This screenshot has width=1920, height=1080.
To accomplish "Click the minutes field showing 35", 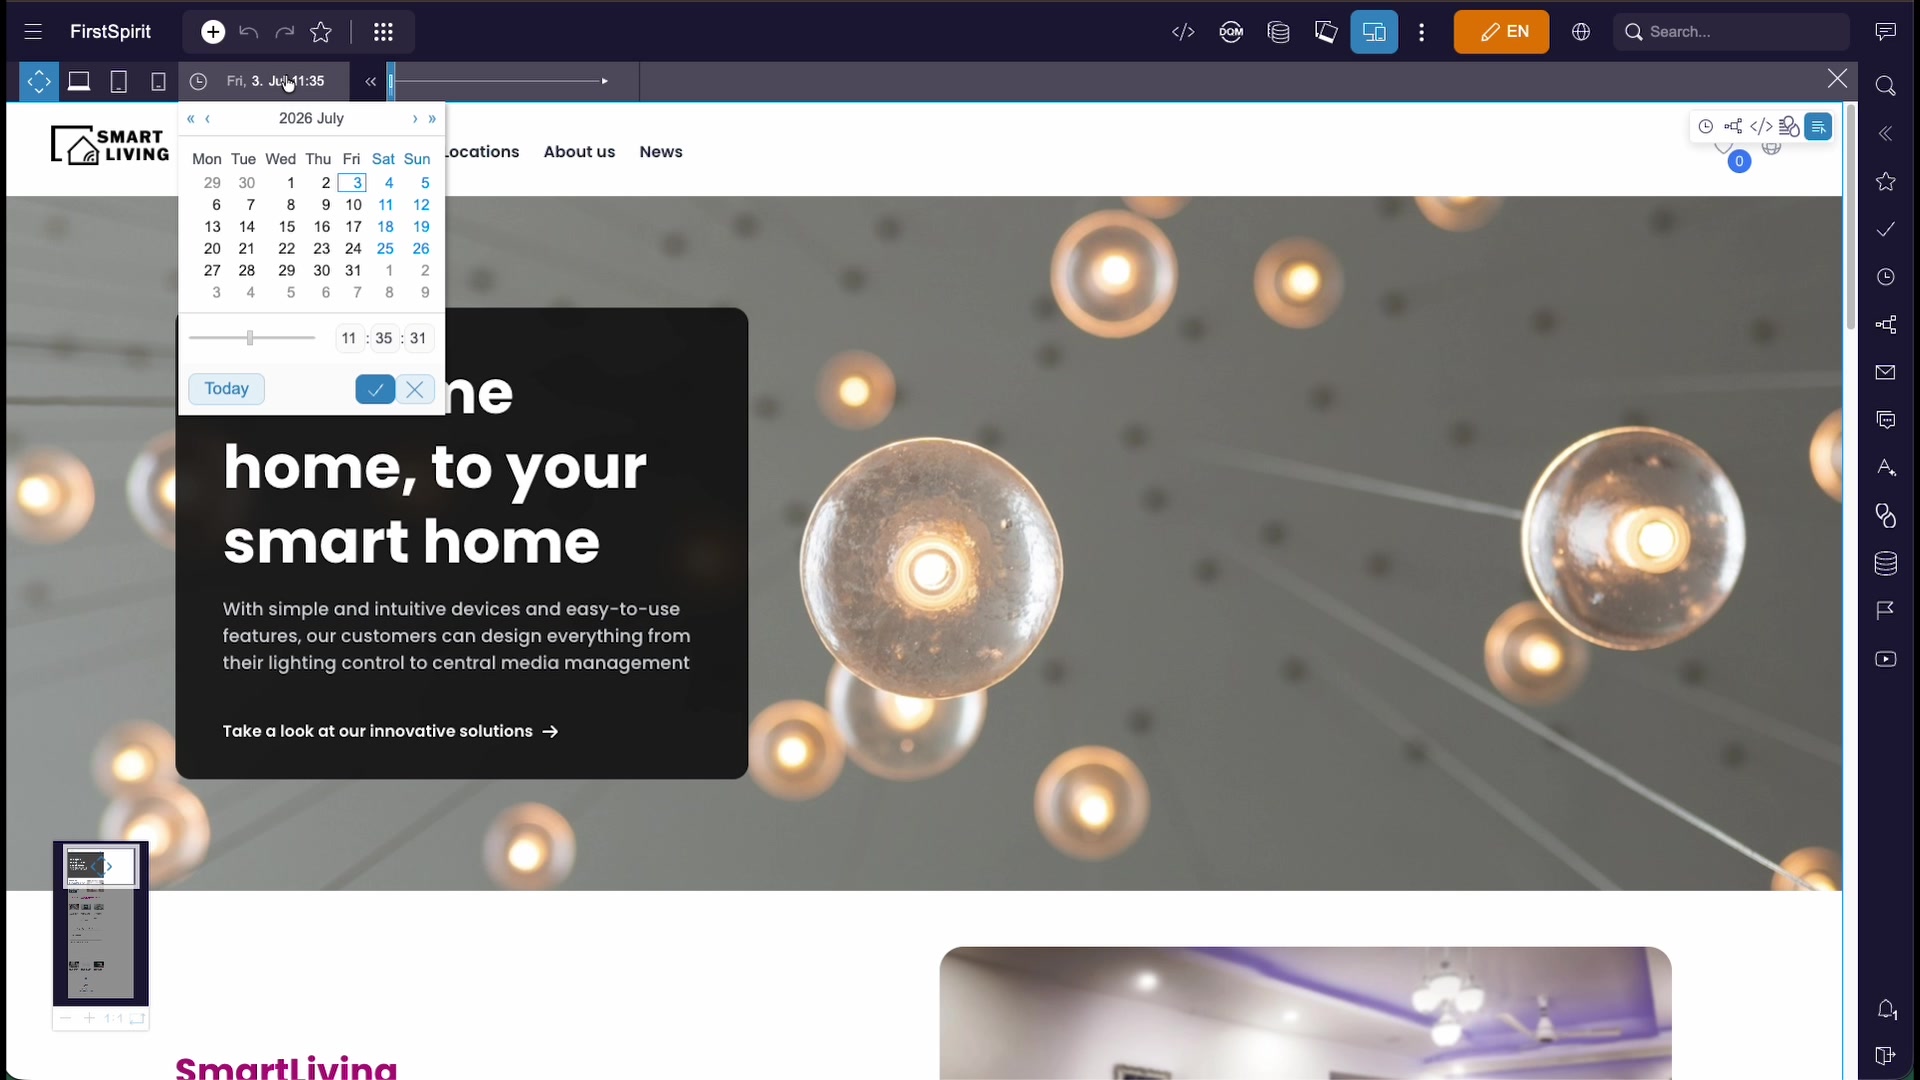I will tap(384, 338).
